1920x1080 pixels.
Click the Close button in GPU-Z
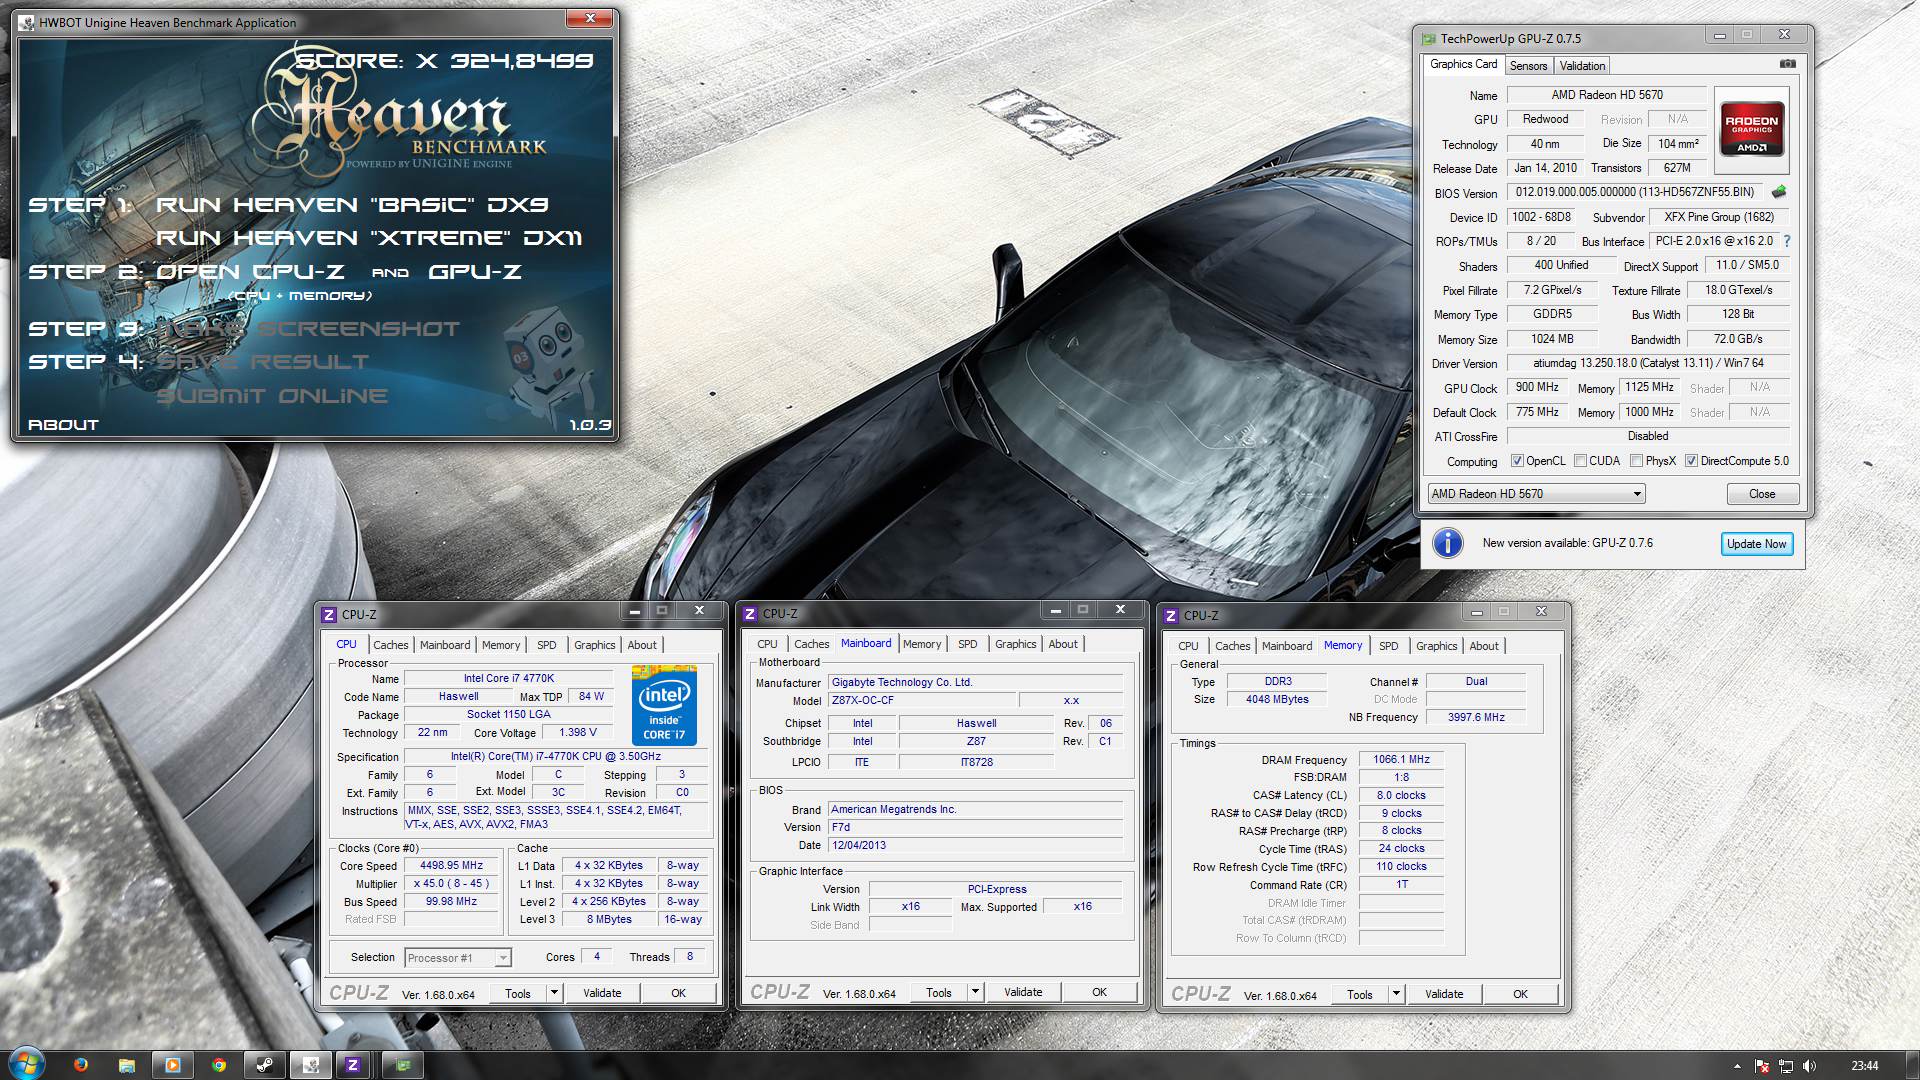(1762, 494)
